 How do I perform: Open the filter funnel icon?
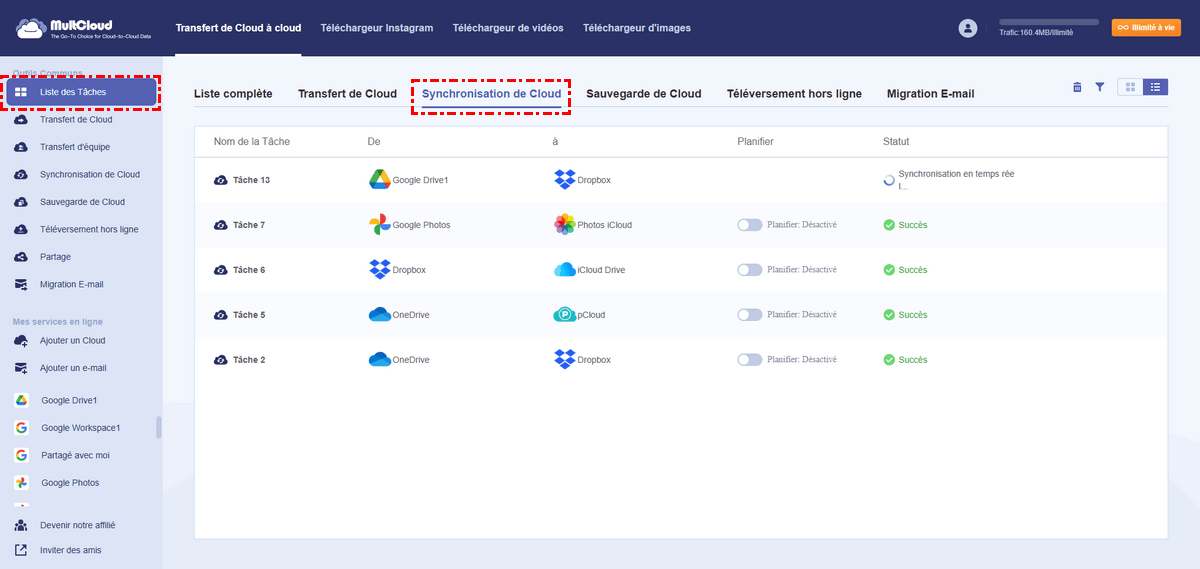coord(1099,87)
